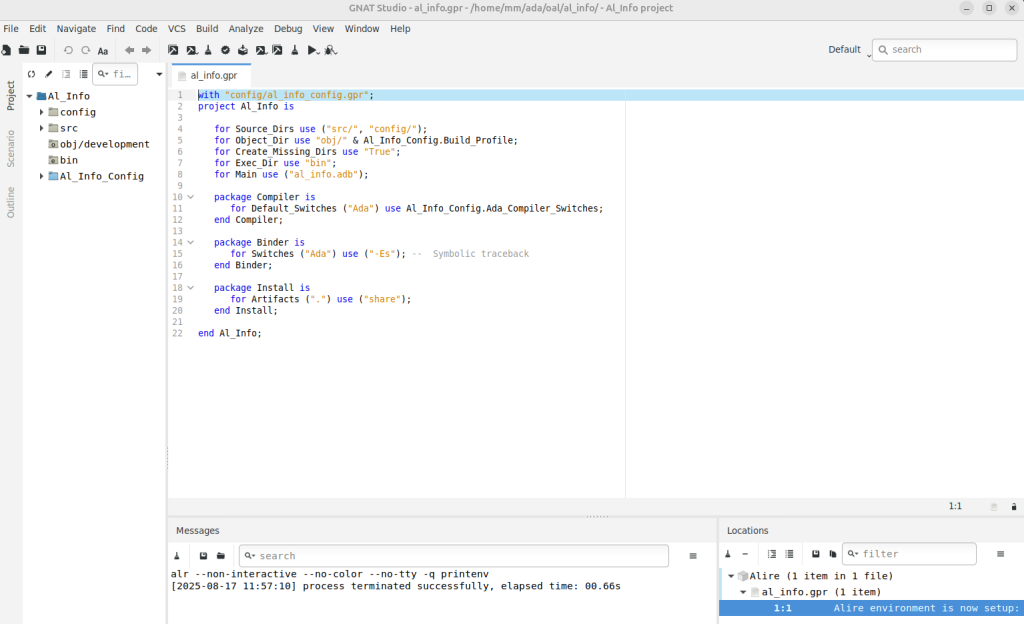Click the install box-with-arrow toolbar icon
This screenshot has width=1024, height=624.
pyautogui.click(x=243, y=50)
